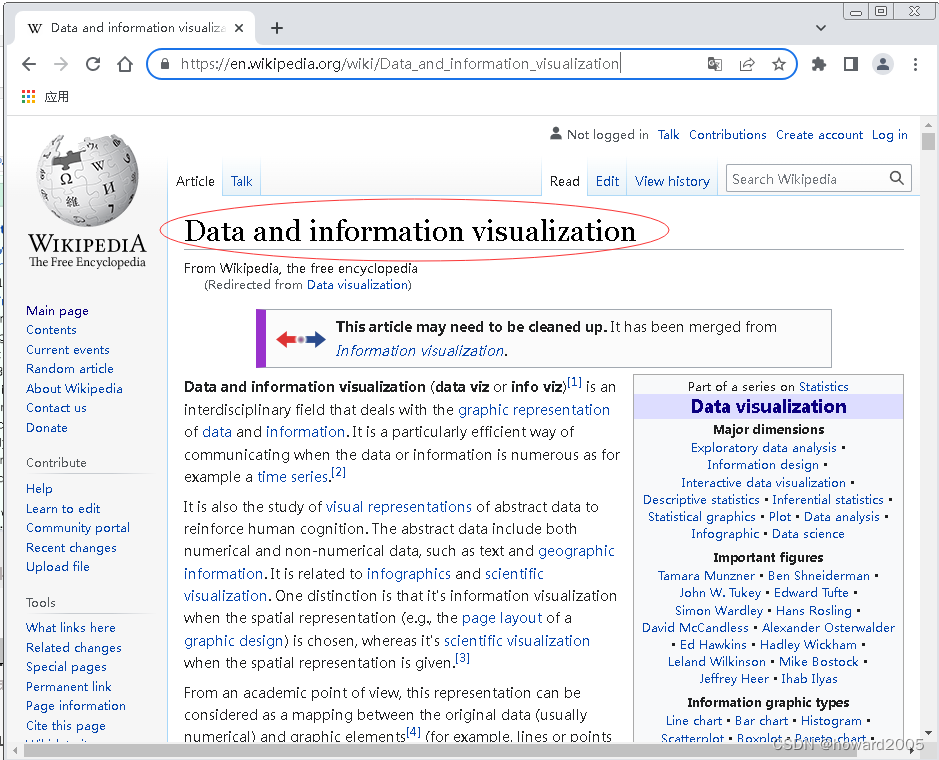Click the Wikipedia globe logo

pyautogui.click(x=87, y=180)
